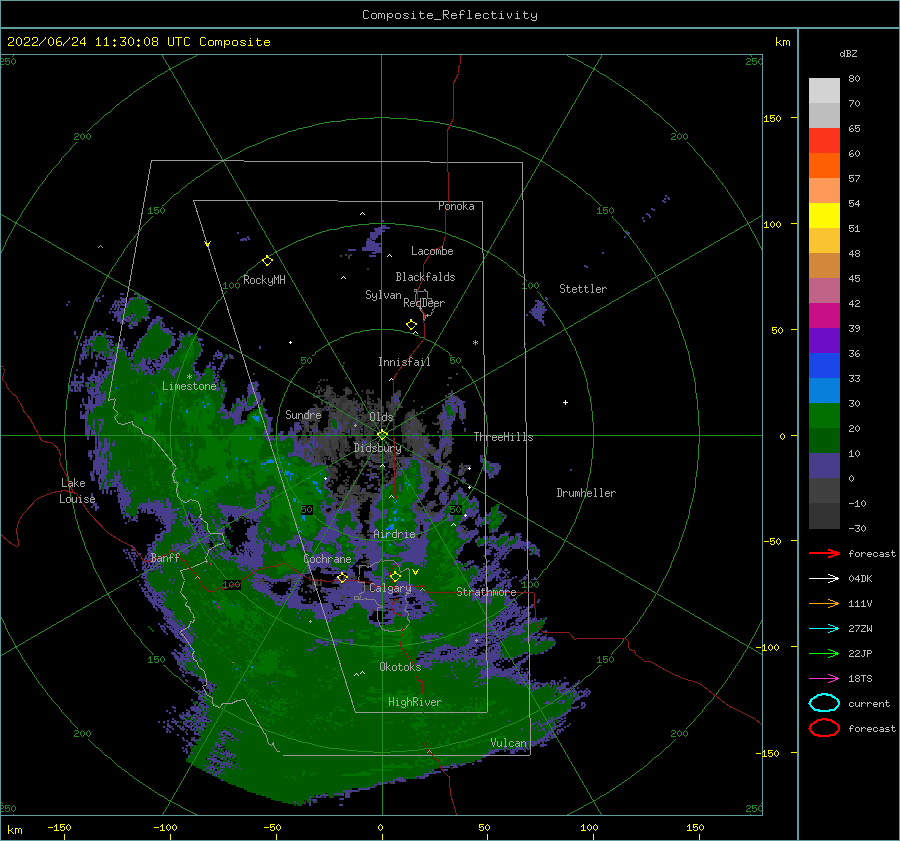Image resolution: width=900 pixels, height=841 pixels.
Task: Click the Sundre town label
Action: (x=304, y=415)
